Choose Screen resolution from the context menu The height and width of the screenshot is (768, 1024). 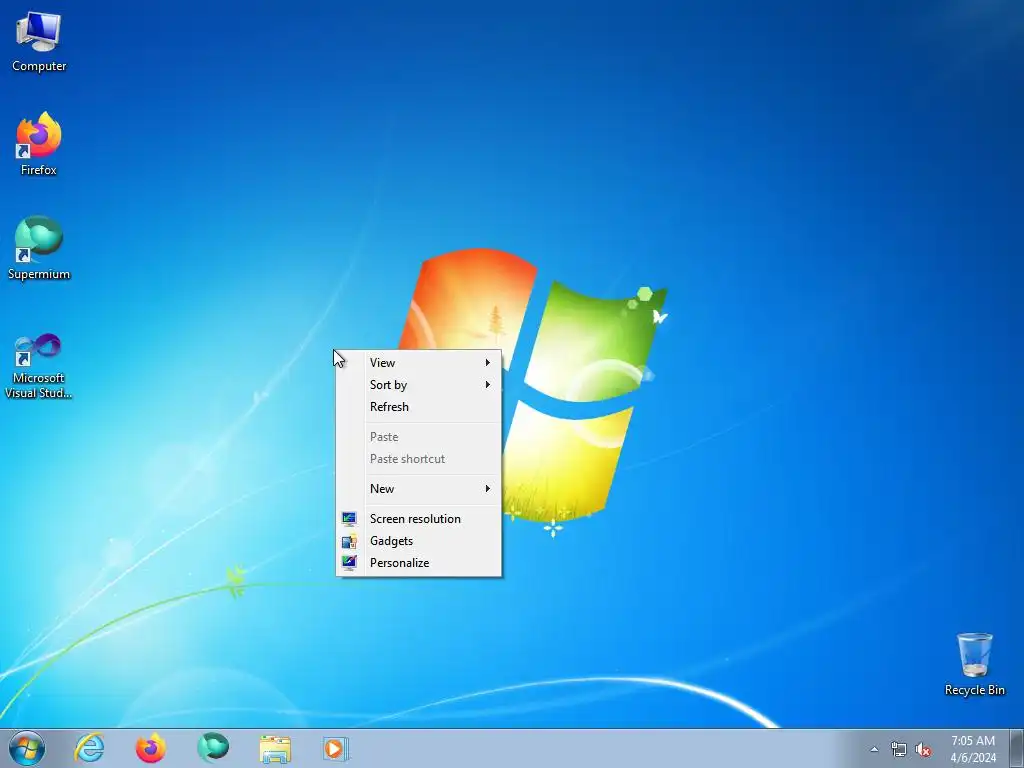click(419, 519)
